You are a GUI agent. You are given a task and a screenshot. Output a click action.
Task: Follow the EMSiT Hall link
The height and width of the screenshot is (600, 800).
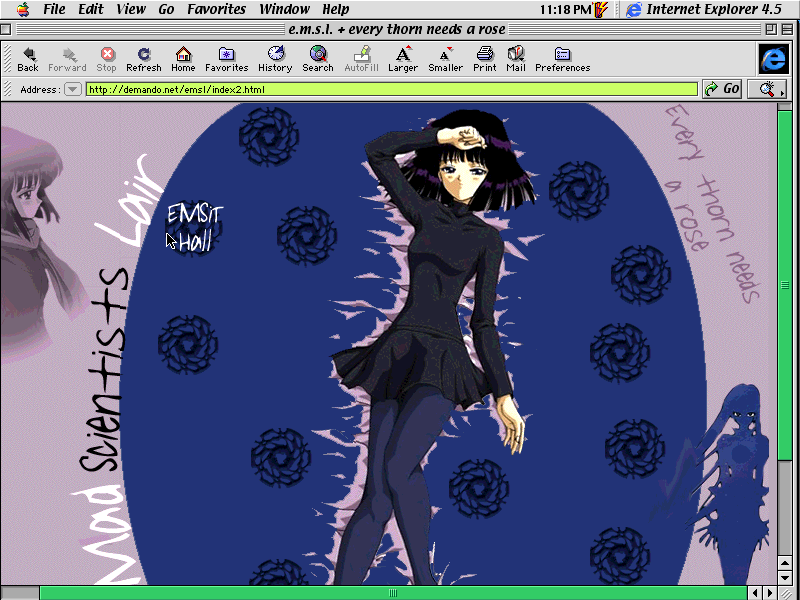click(x=194, y=227)
